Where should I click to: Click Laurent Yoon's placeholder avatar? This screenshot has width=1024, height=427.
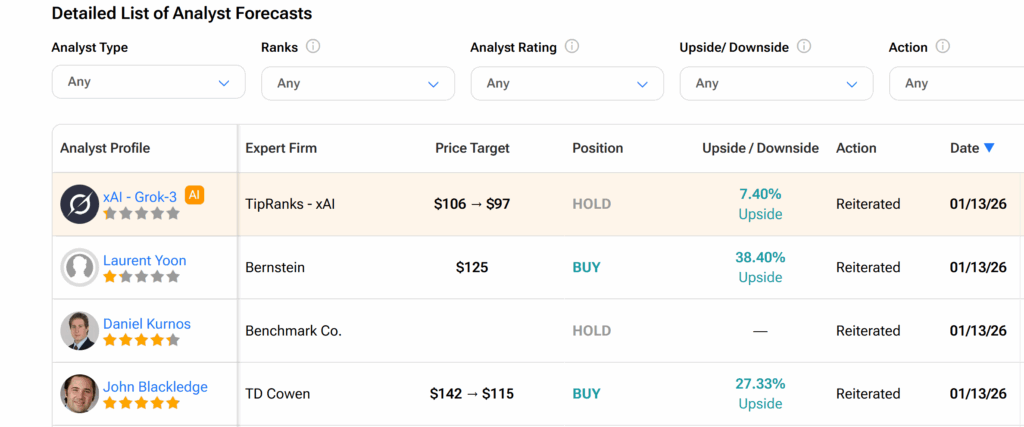point(79,267)
